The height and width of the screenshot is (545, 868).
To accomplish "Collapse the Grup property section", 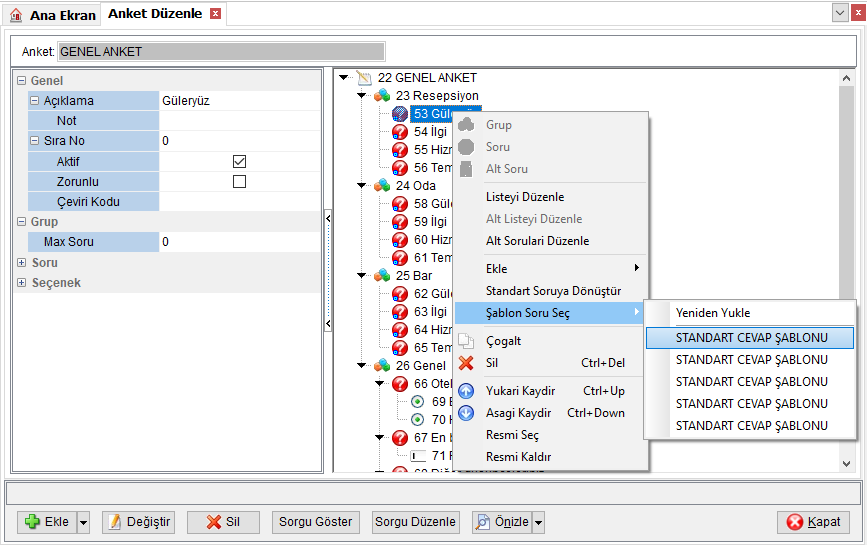I will (21, 222).
